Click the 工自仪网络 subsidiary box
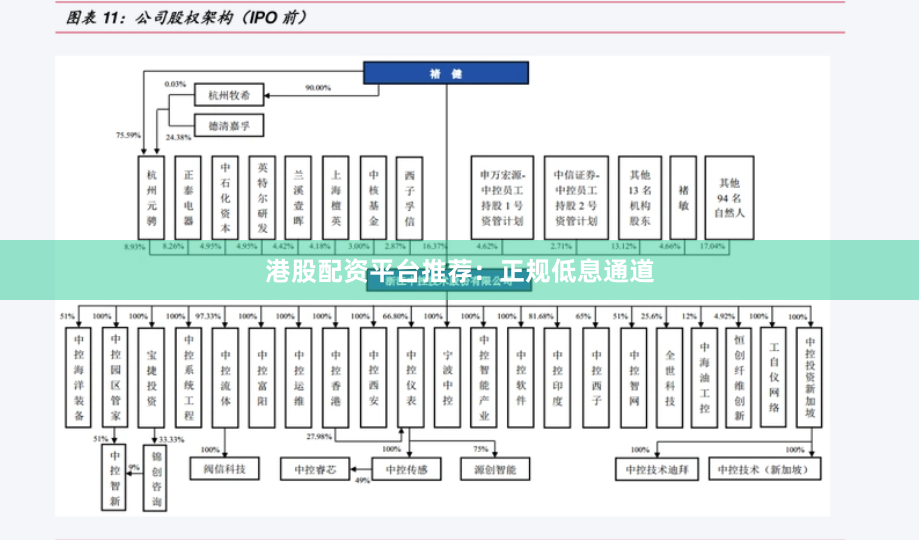The width and height of the screenshot is (919, 540). pos(774,376)
